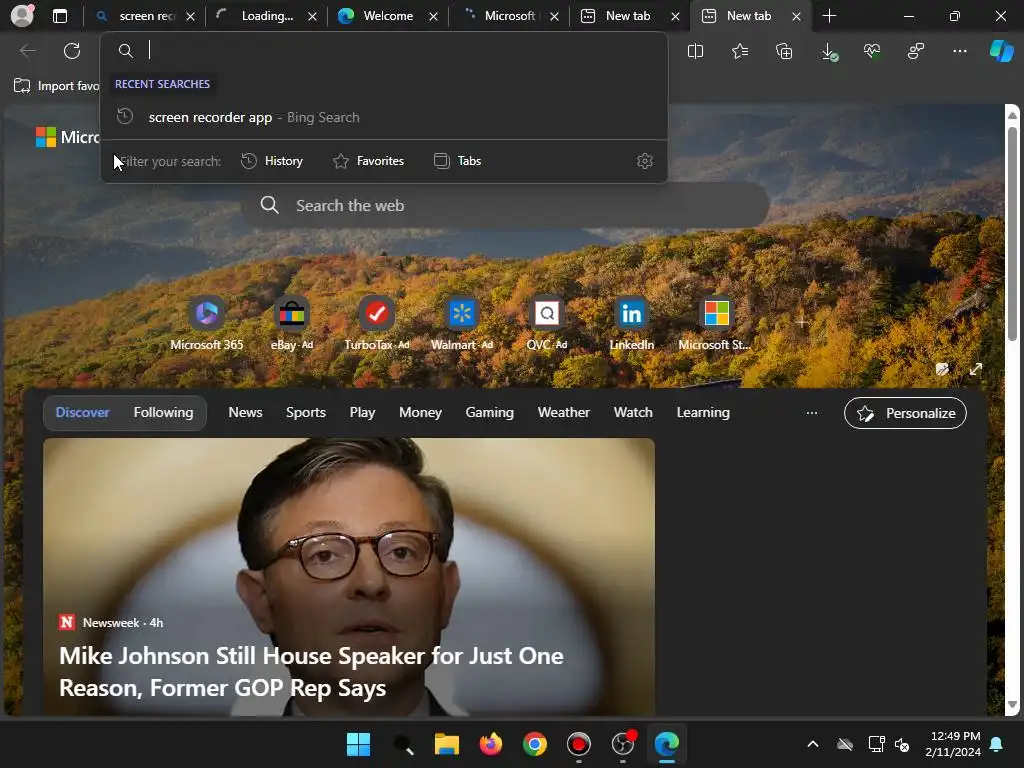The image size is (1024, 768).
Task: Open File Explorer from the taskbar
Action: (447, 744)
